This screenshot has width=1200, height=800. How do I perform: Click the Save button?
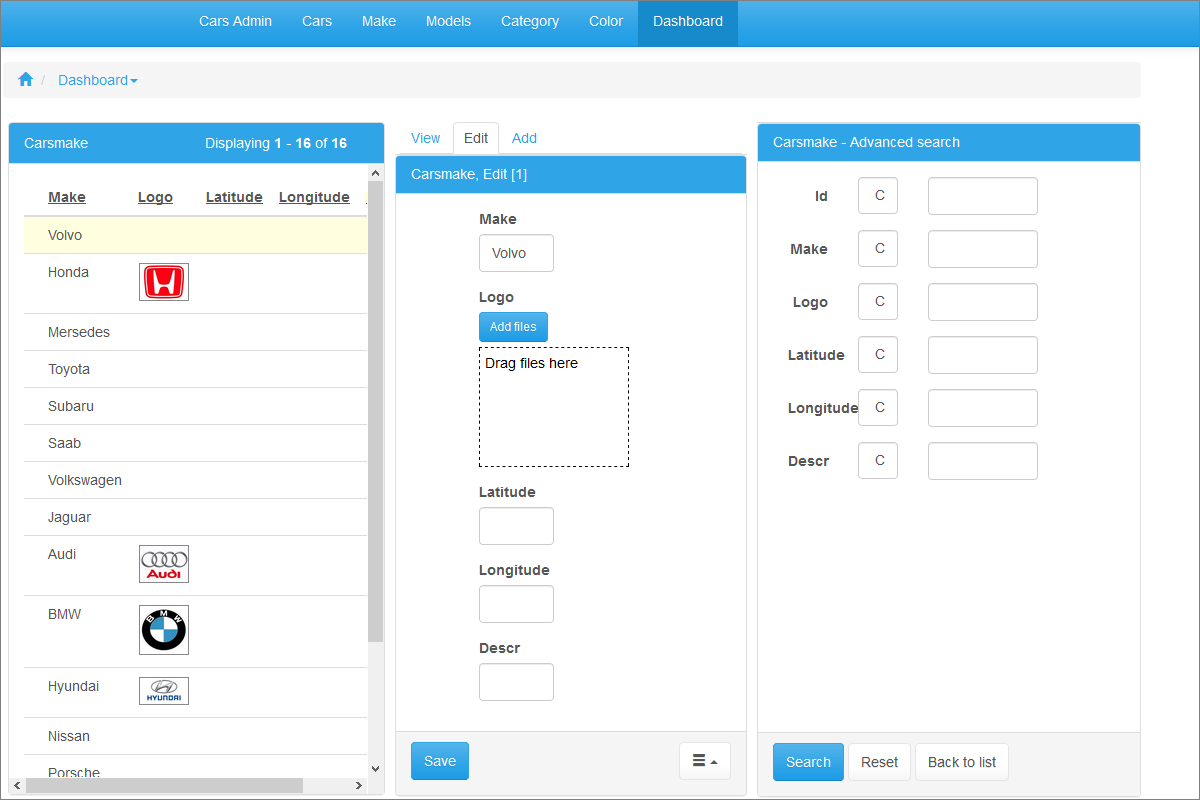coord(439,760)
